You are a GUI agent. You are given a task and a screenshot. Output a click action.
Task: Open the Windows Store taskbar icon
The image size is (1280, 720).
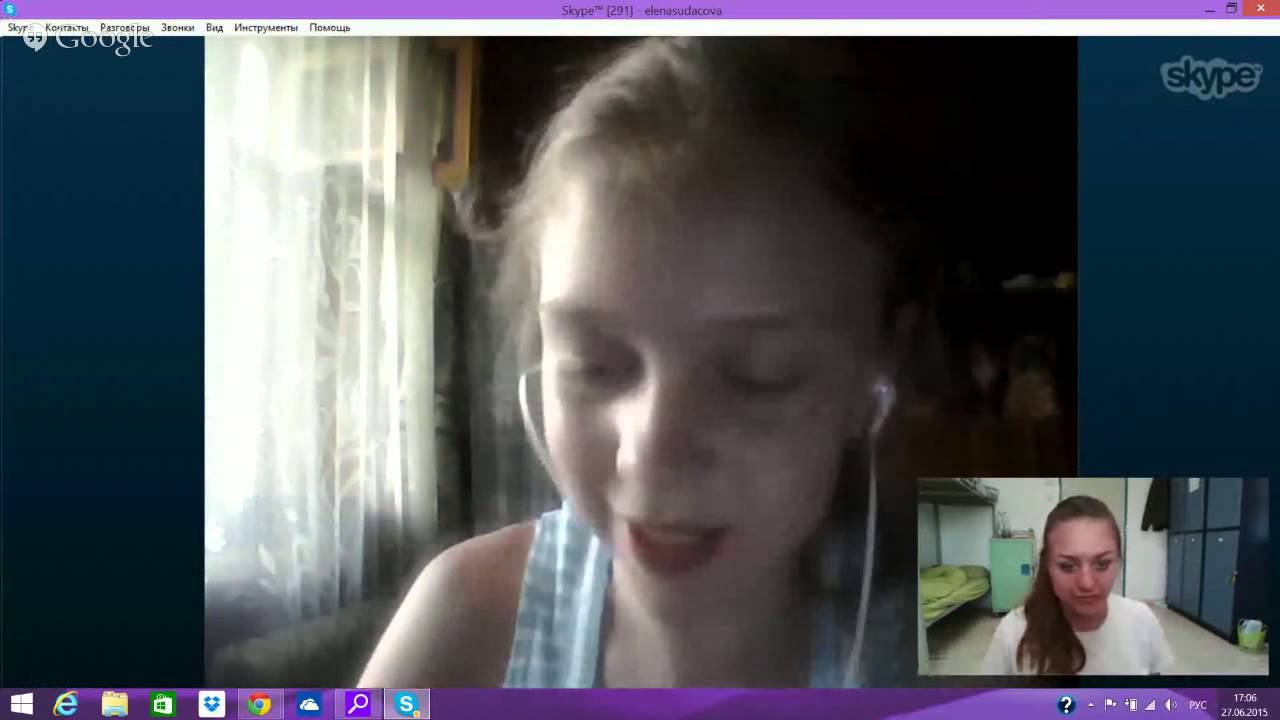click(x=163, y=704)
